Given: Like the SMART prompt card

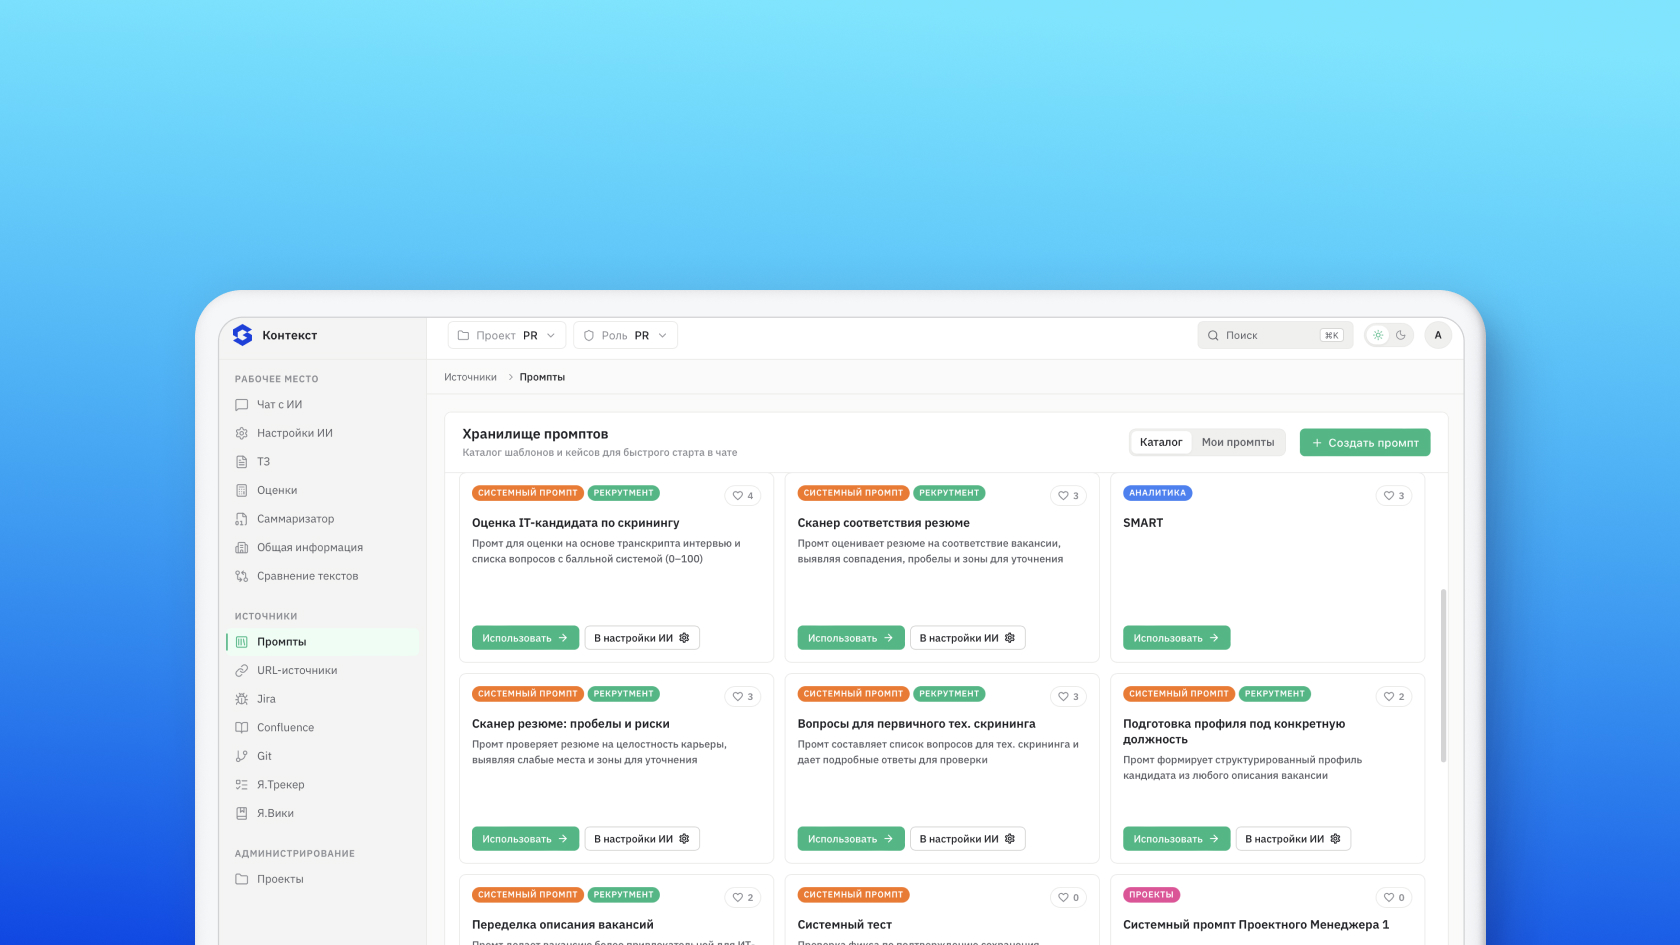Looking at the screenshot, I should (x=1394, y=495).
